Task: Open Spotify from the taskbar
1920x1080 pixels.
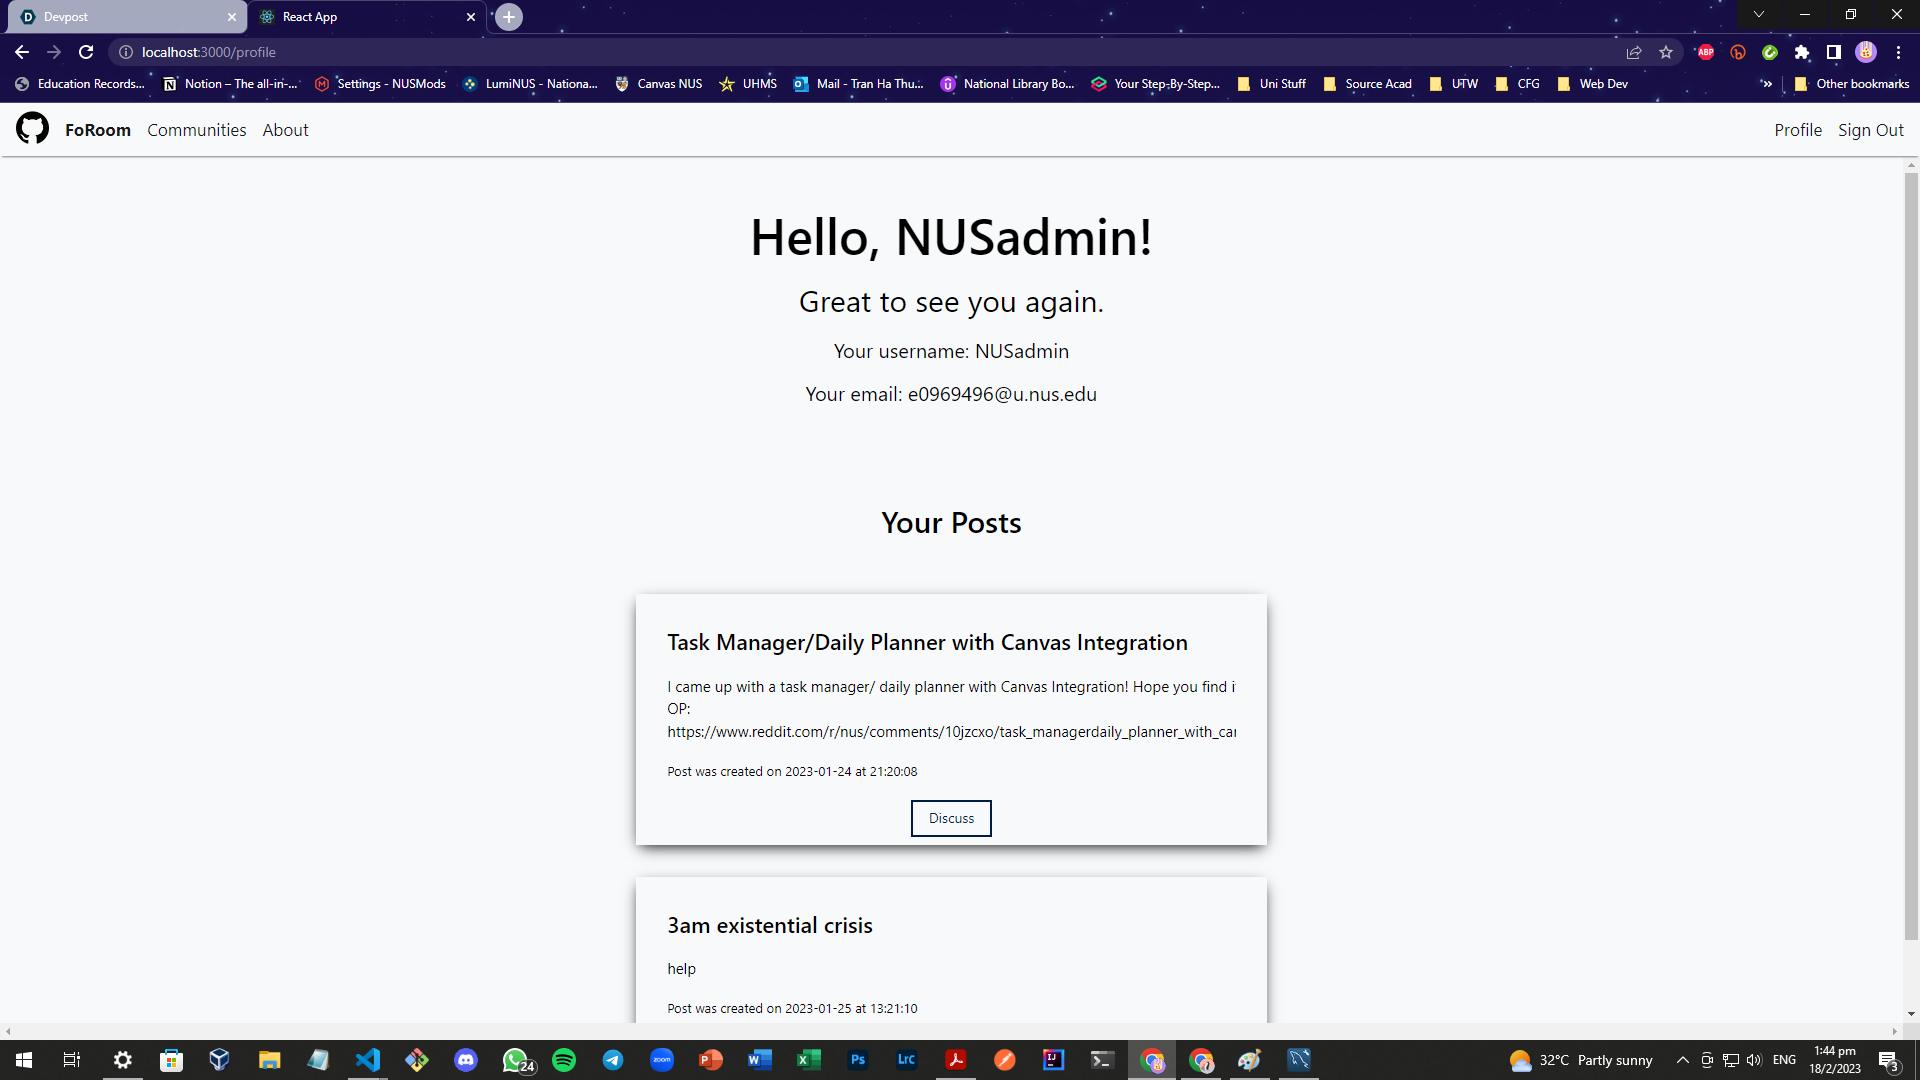Action: click(x=564, y=1060)
